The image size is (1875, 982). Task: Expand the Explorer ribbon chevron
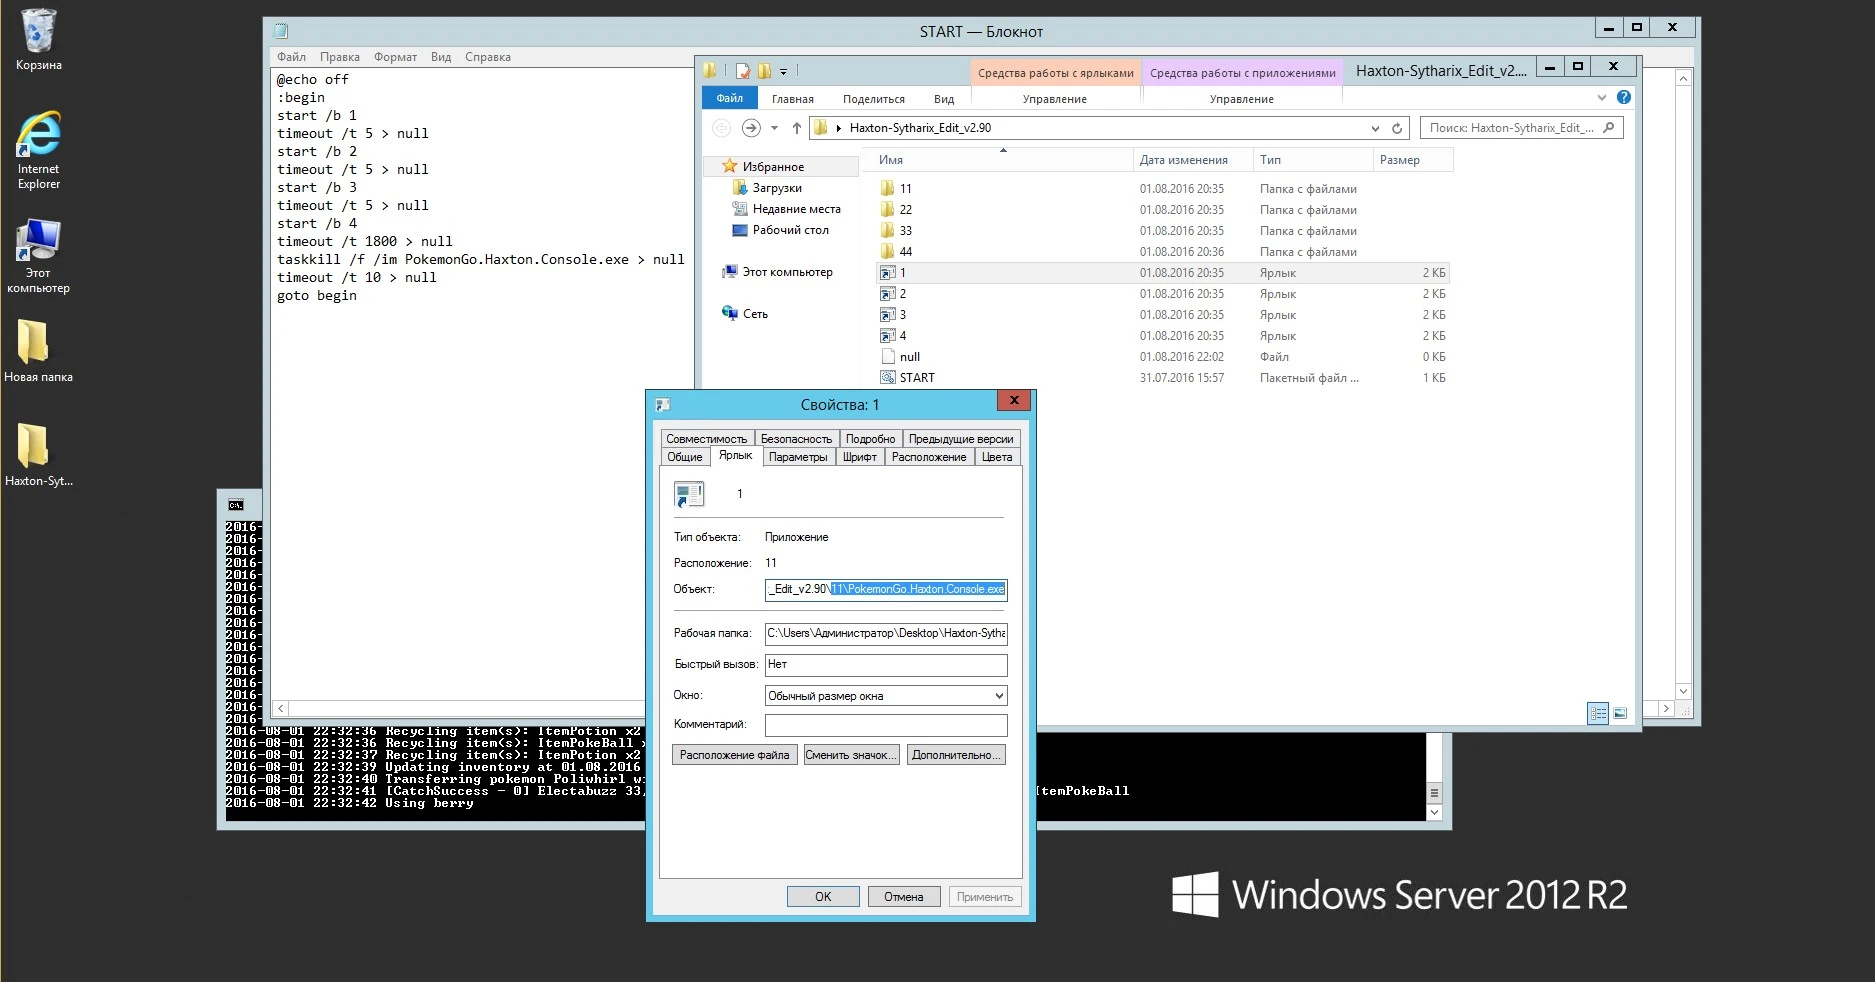pos(1602,97)
